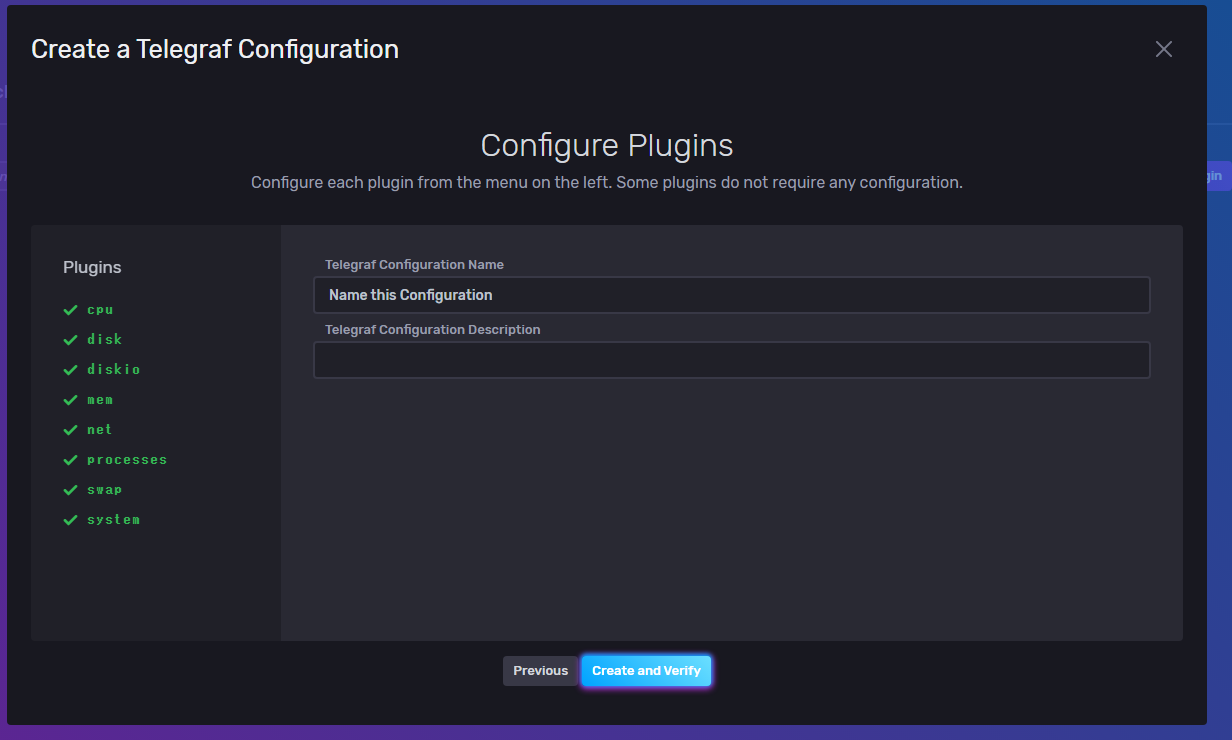
Task: Close the Create a Telegraf Configuration dialog
Action: coord(1164,49)
